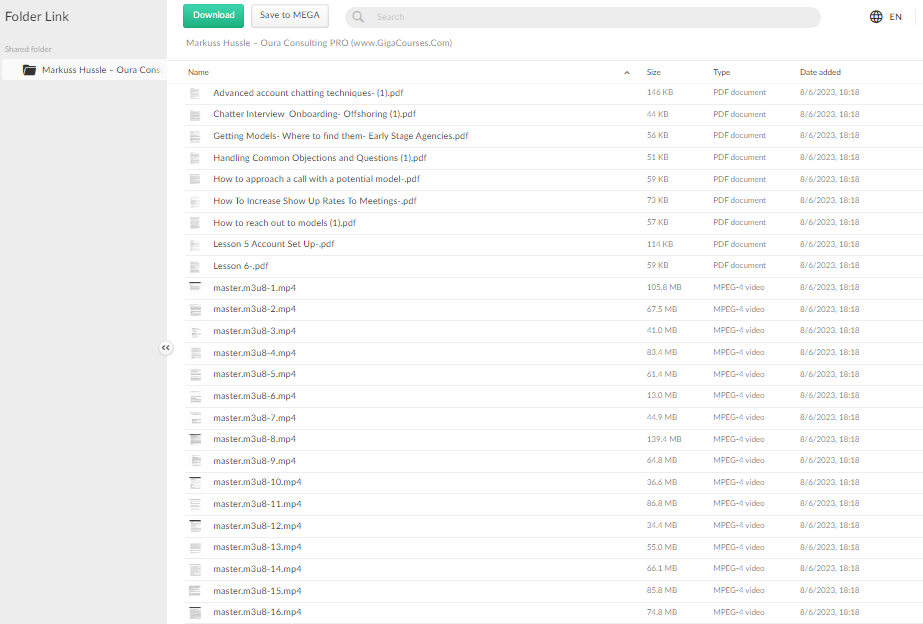Collapse the sidebar using the double-chevron control
923x624 pixels.
[166, 347]
